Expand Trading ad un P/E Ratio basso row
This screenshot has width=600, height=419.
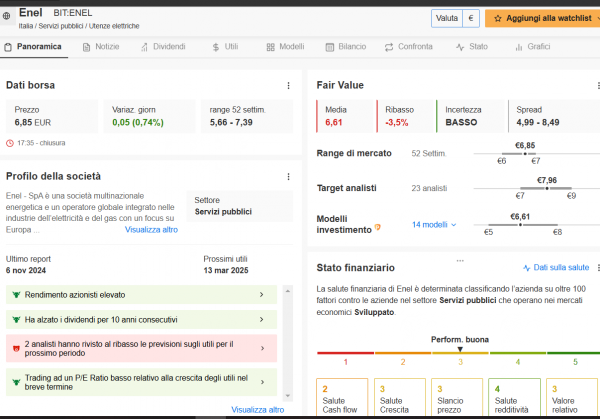coord(141,382)
